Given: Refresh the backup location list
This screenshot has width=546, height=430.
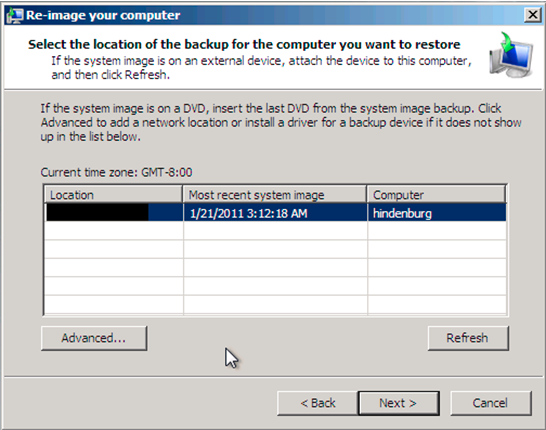Looking at the screenshot, I should (468, 338).
